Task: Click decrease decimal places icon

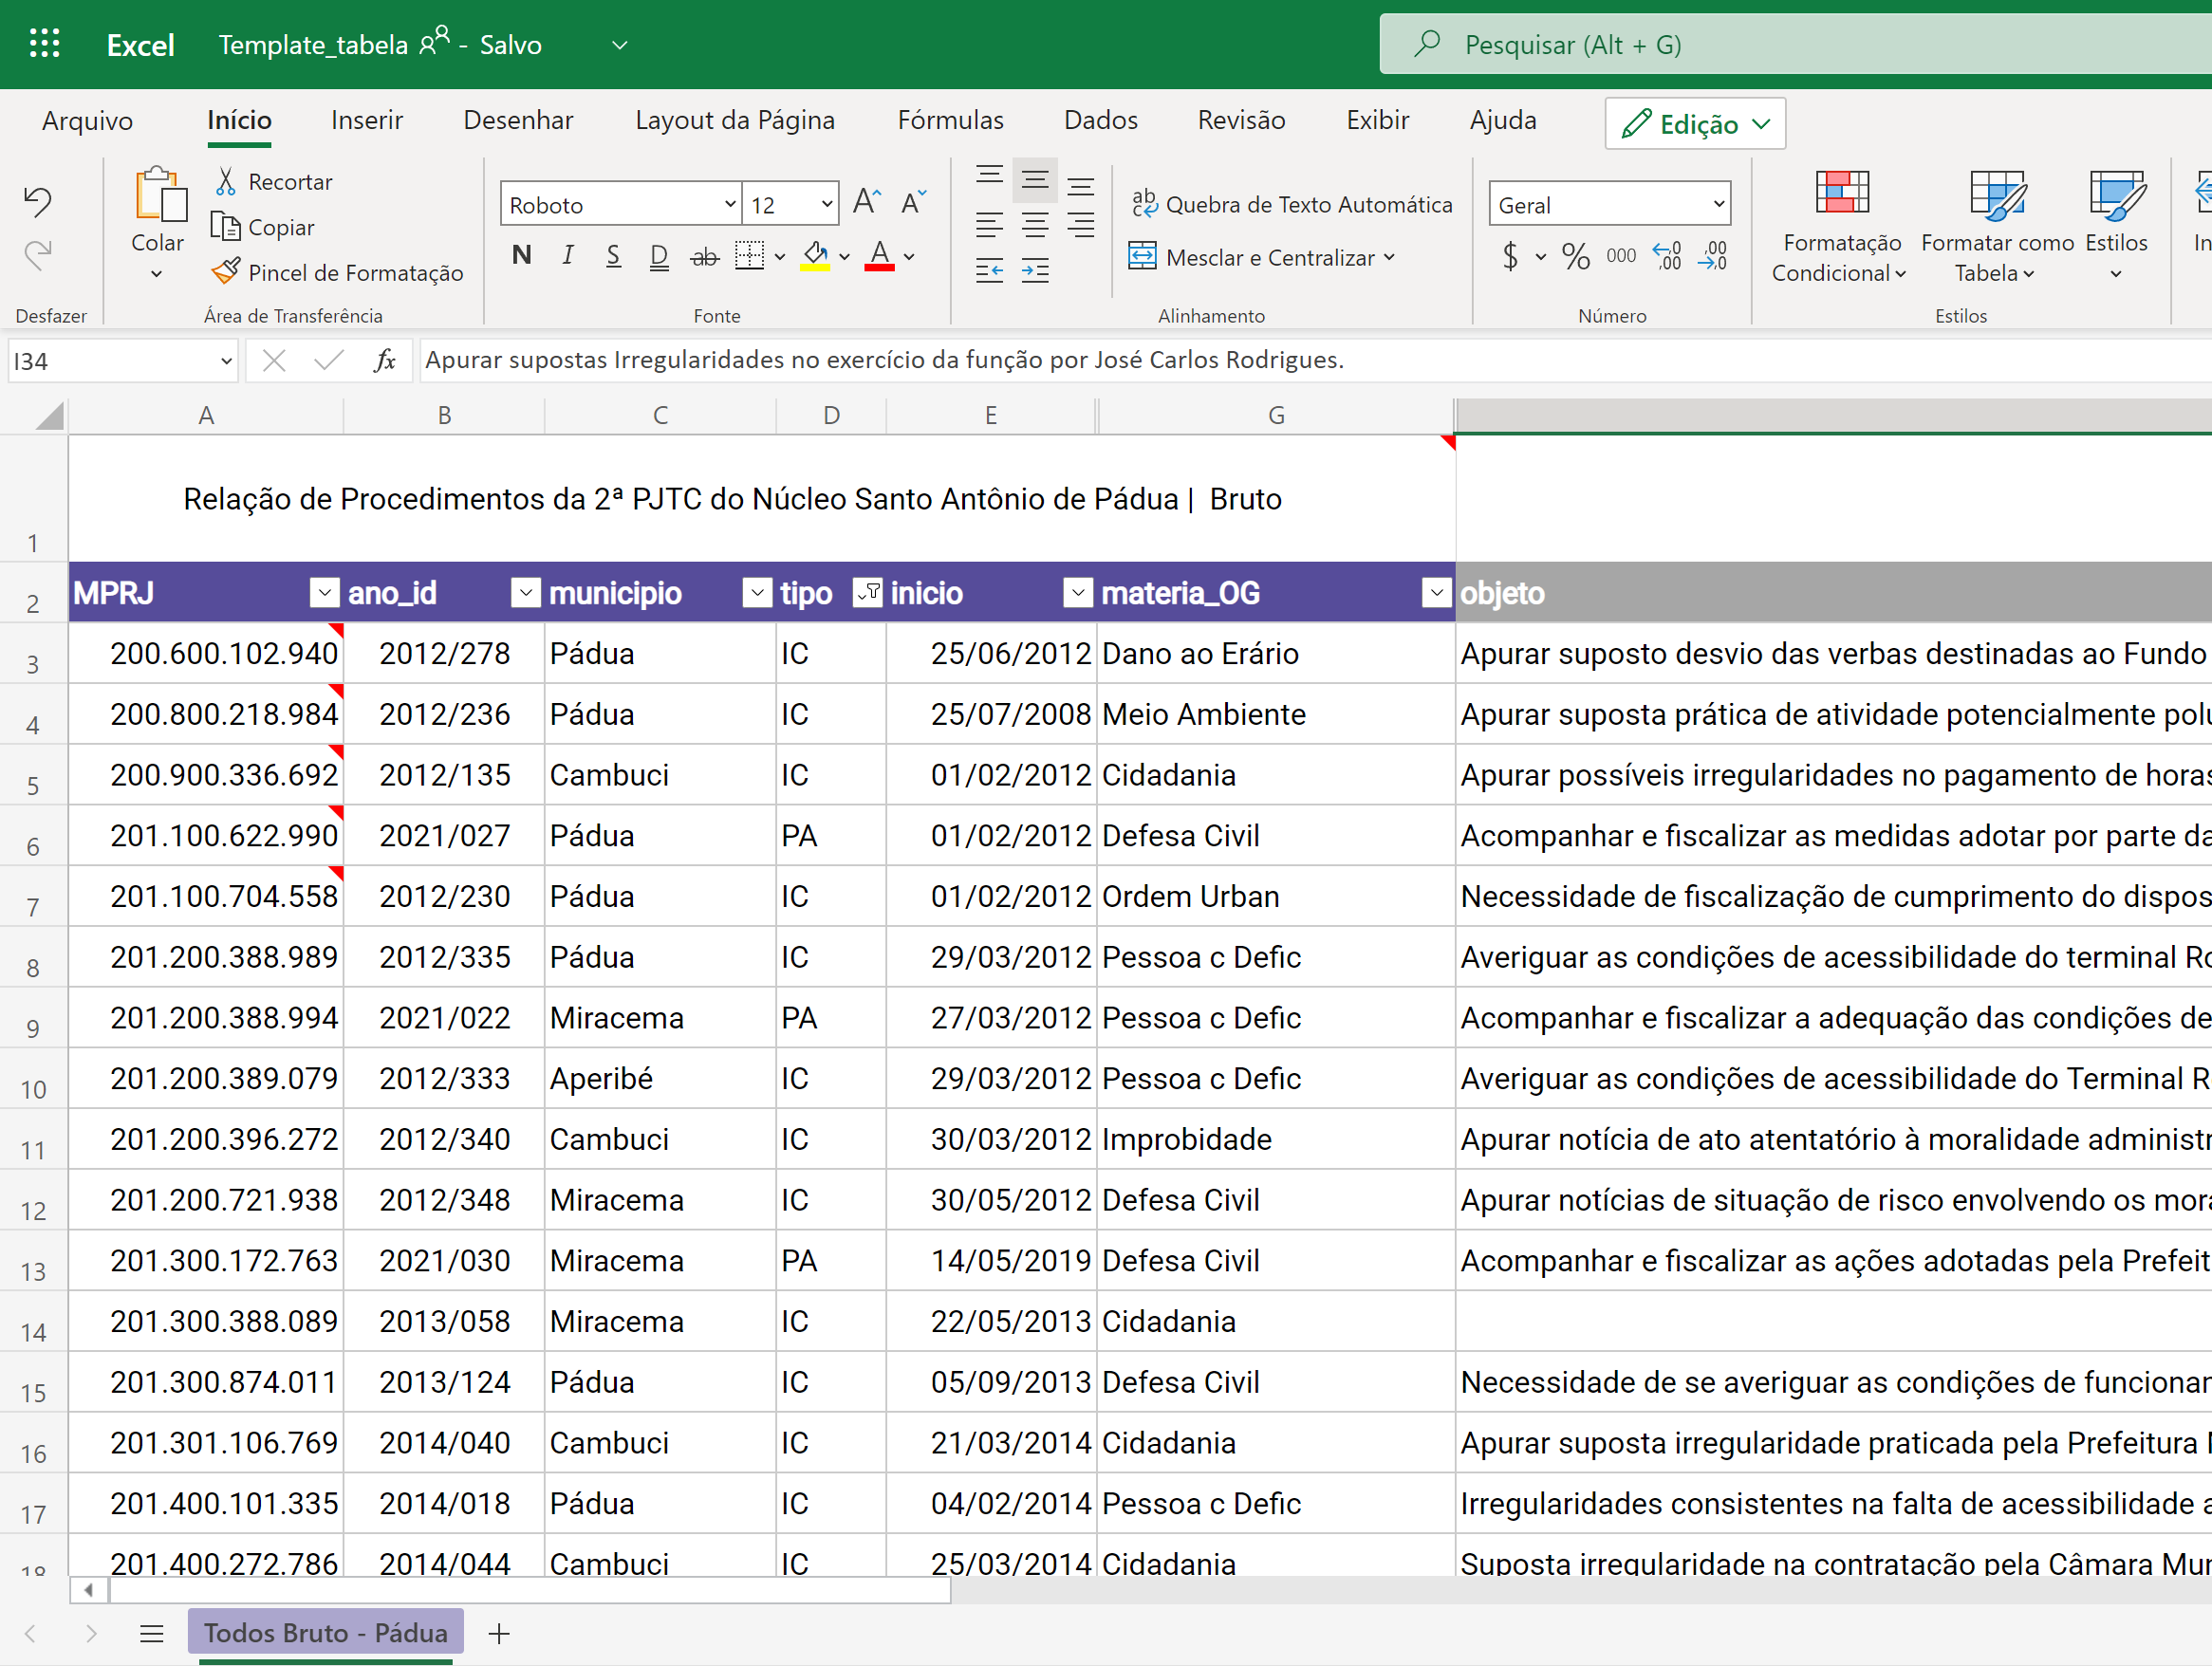Action: (1713, 256)
